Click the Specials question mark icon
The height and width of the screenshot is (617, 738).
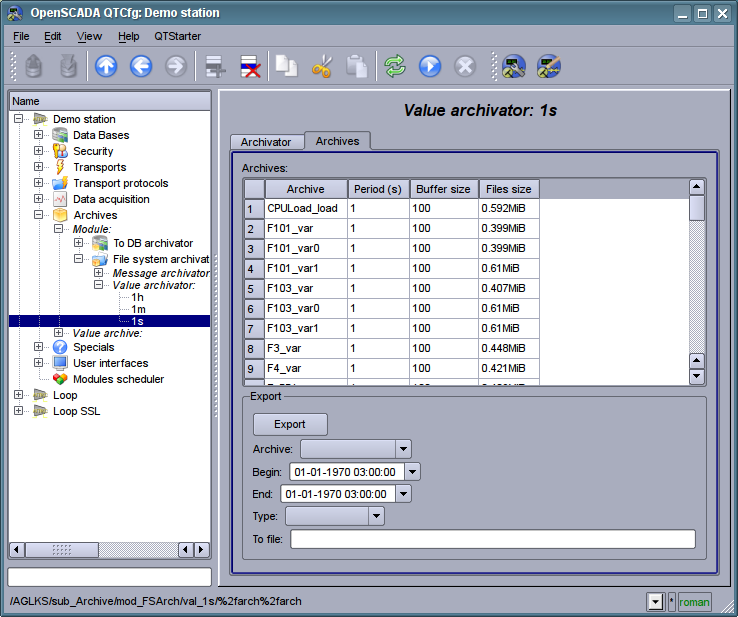pyautogui.click(x=60, y=347)
